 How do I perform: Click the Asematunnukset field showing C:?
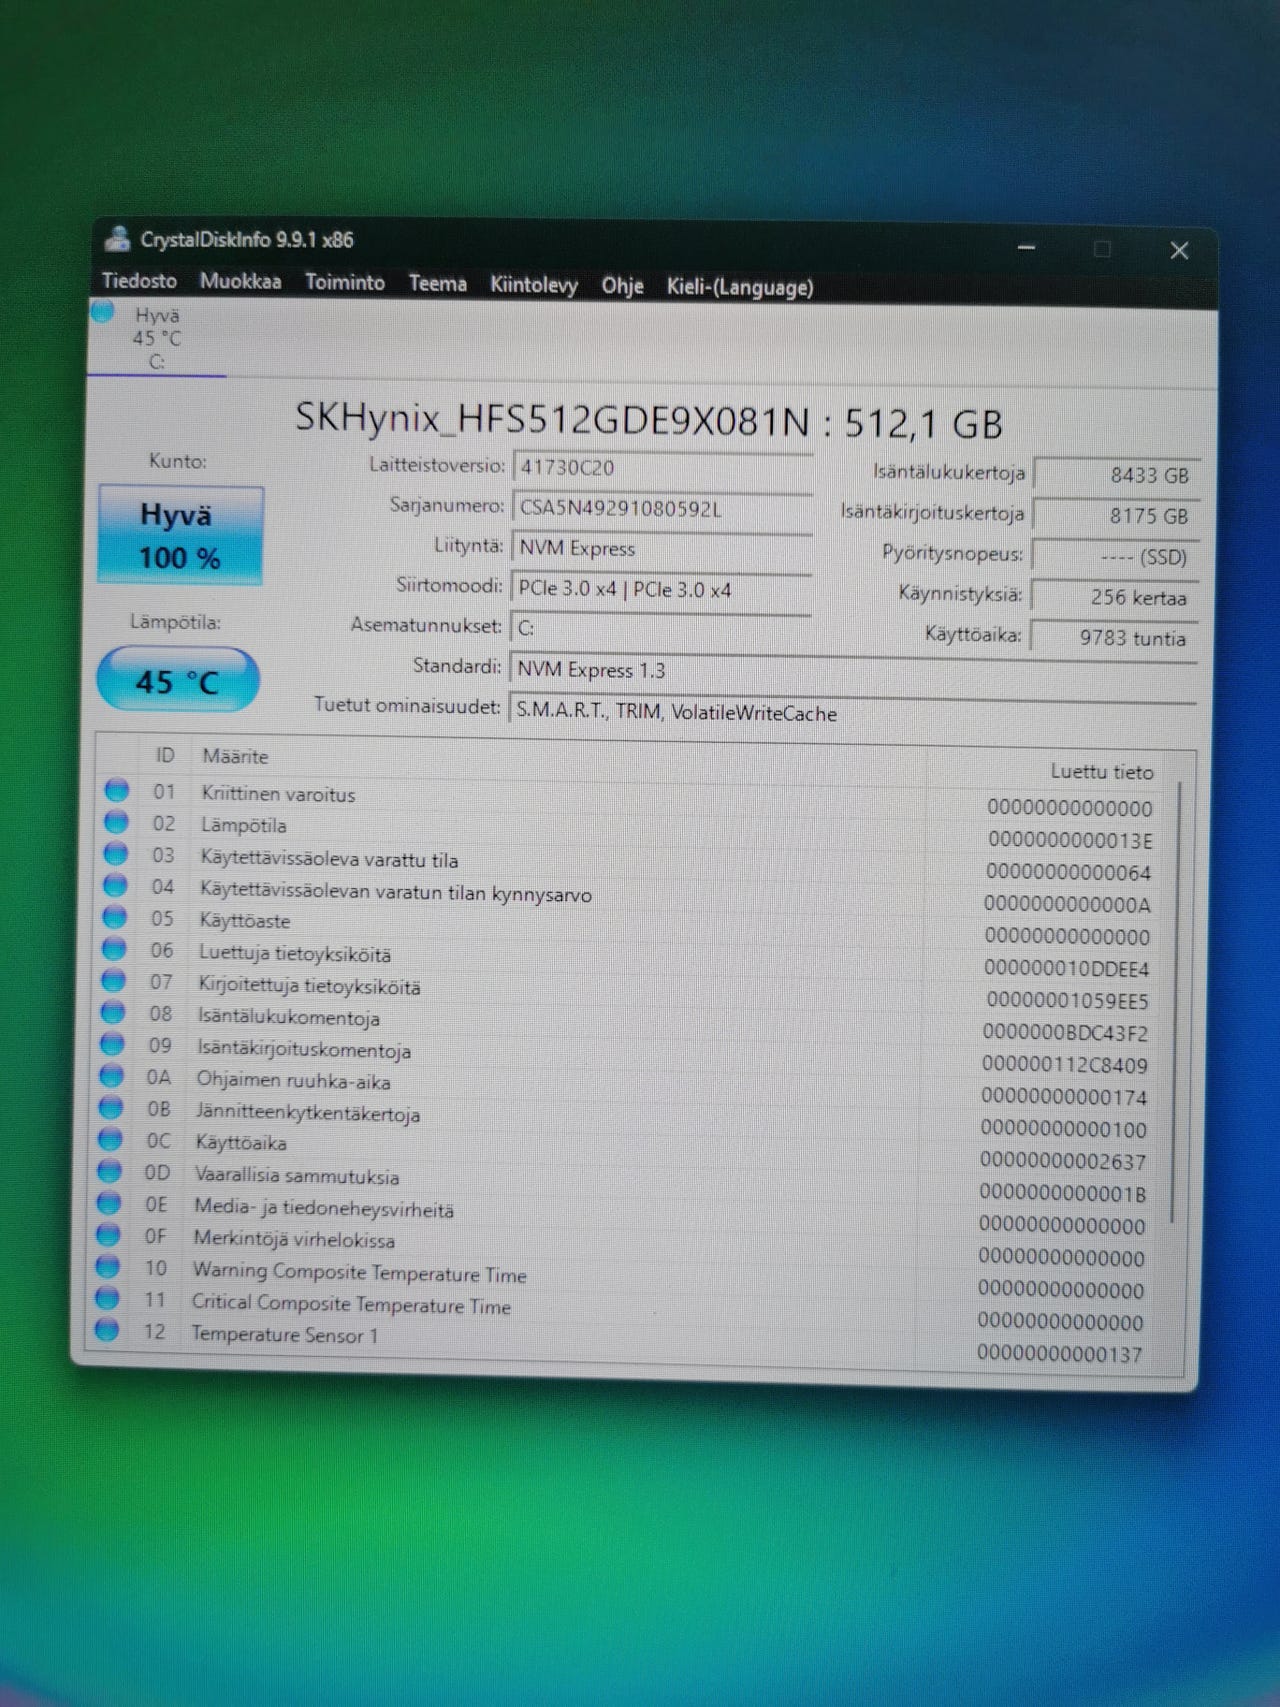click(660, 628)
